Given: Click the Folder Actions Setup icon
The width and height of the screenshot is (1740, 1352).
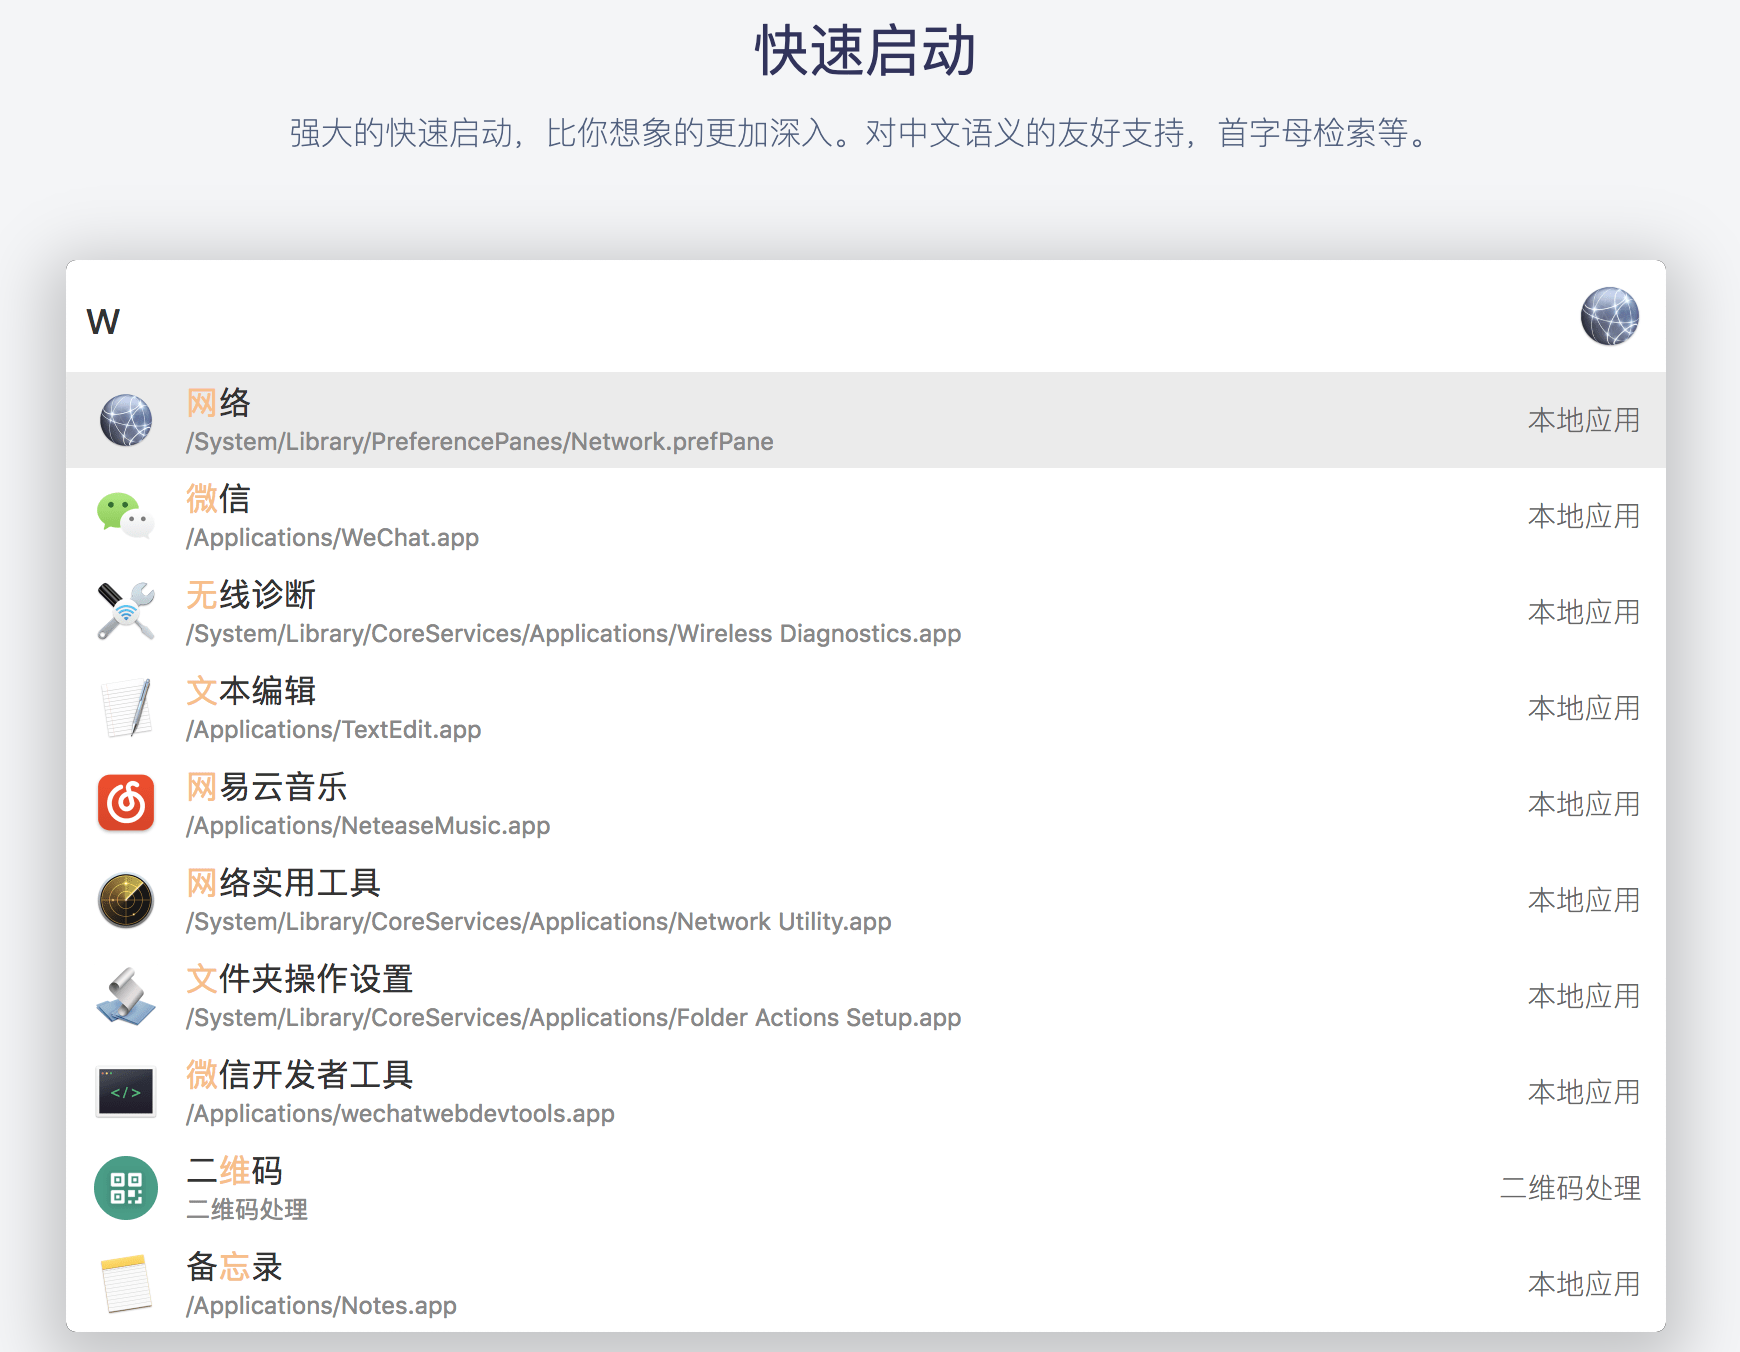Looking at the screenshot, I should 126,996.
